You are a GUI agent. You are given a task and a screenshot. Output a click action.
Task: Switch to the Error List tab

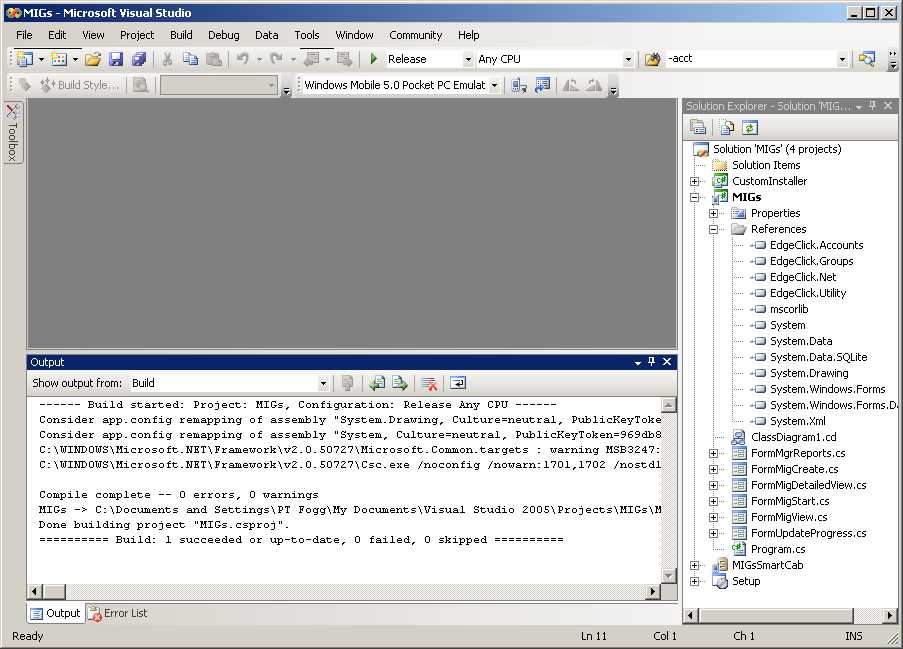[x=118, y=613]
